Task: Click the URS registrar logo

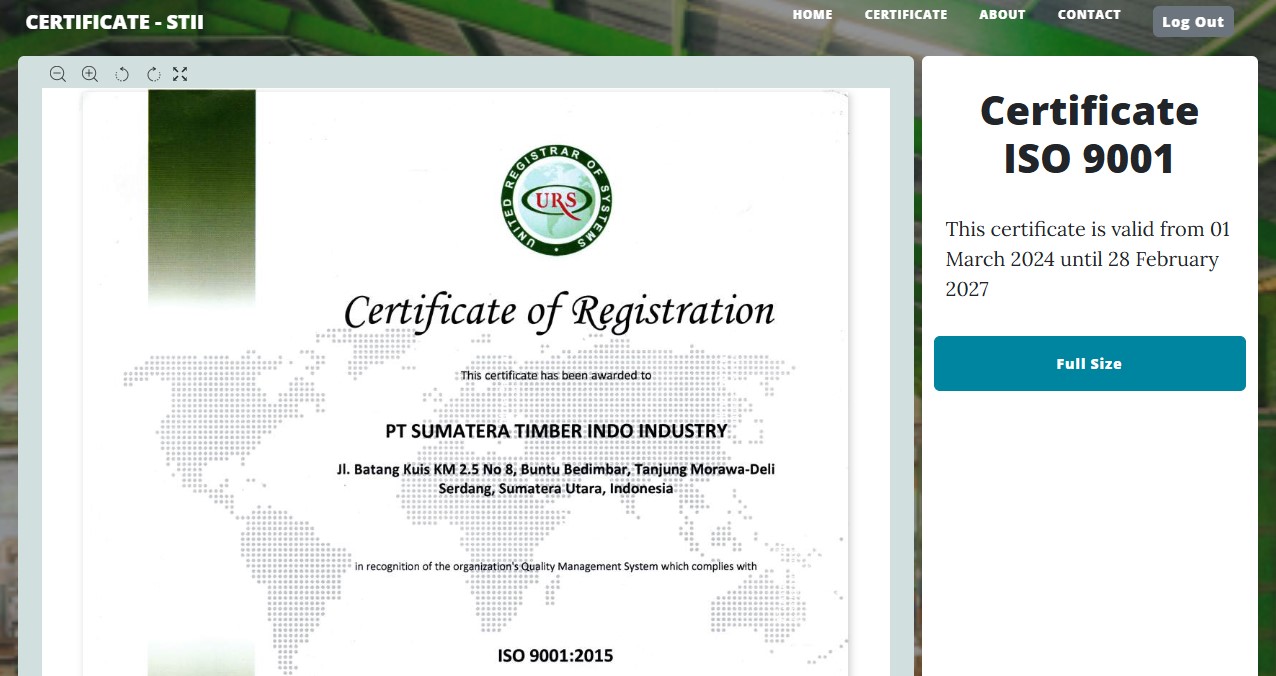Action: click(x=557, y=200)
